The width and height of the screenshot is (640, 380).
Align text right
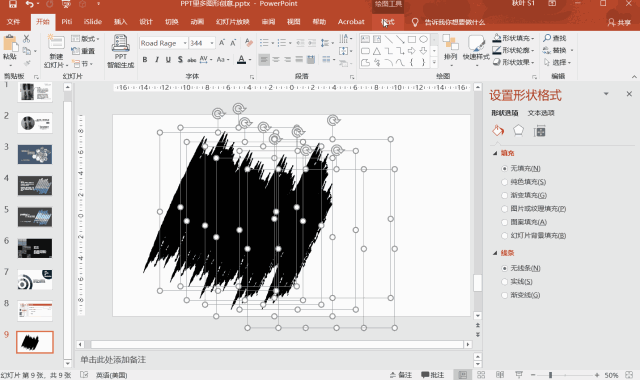pos(287,60)
